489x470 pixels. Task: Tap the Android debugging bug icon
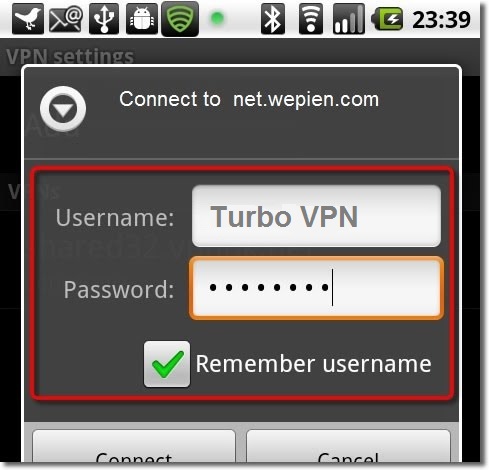point(142,19)
